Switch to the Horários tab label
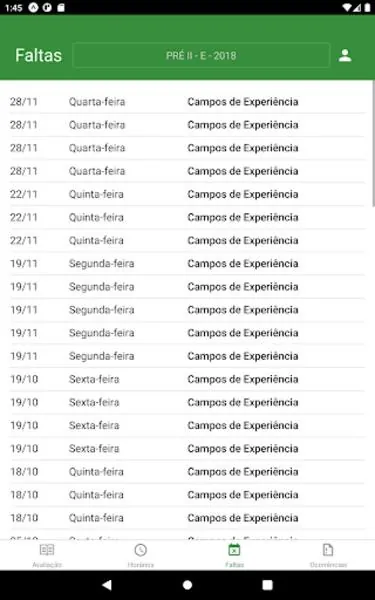375x600 pixels. tap(140, 565)
